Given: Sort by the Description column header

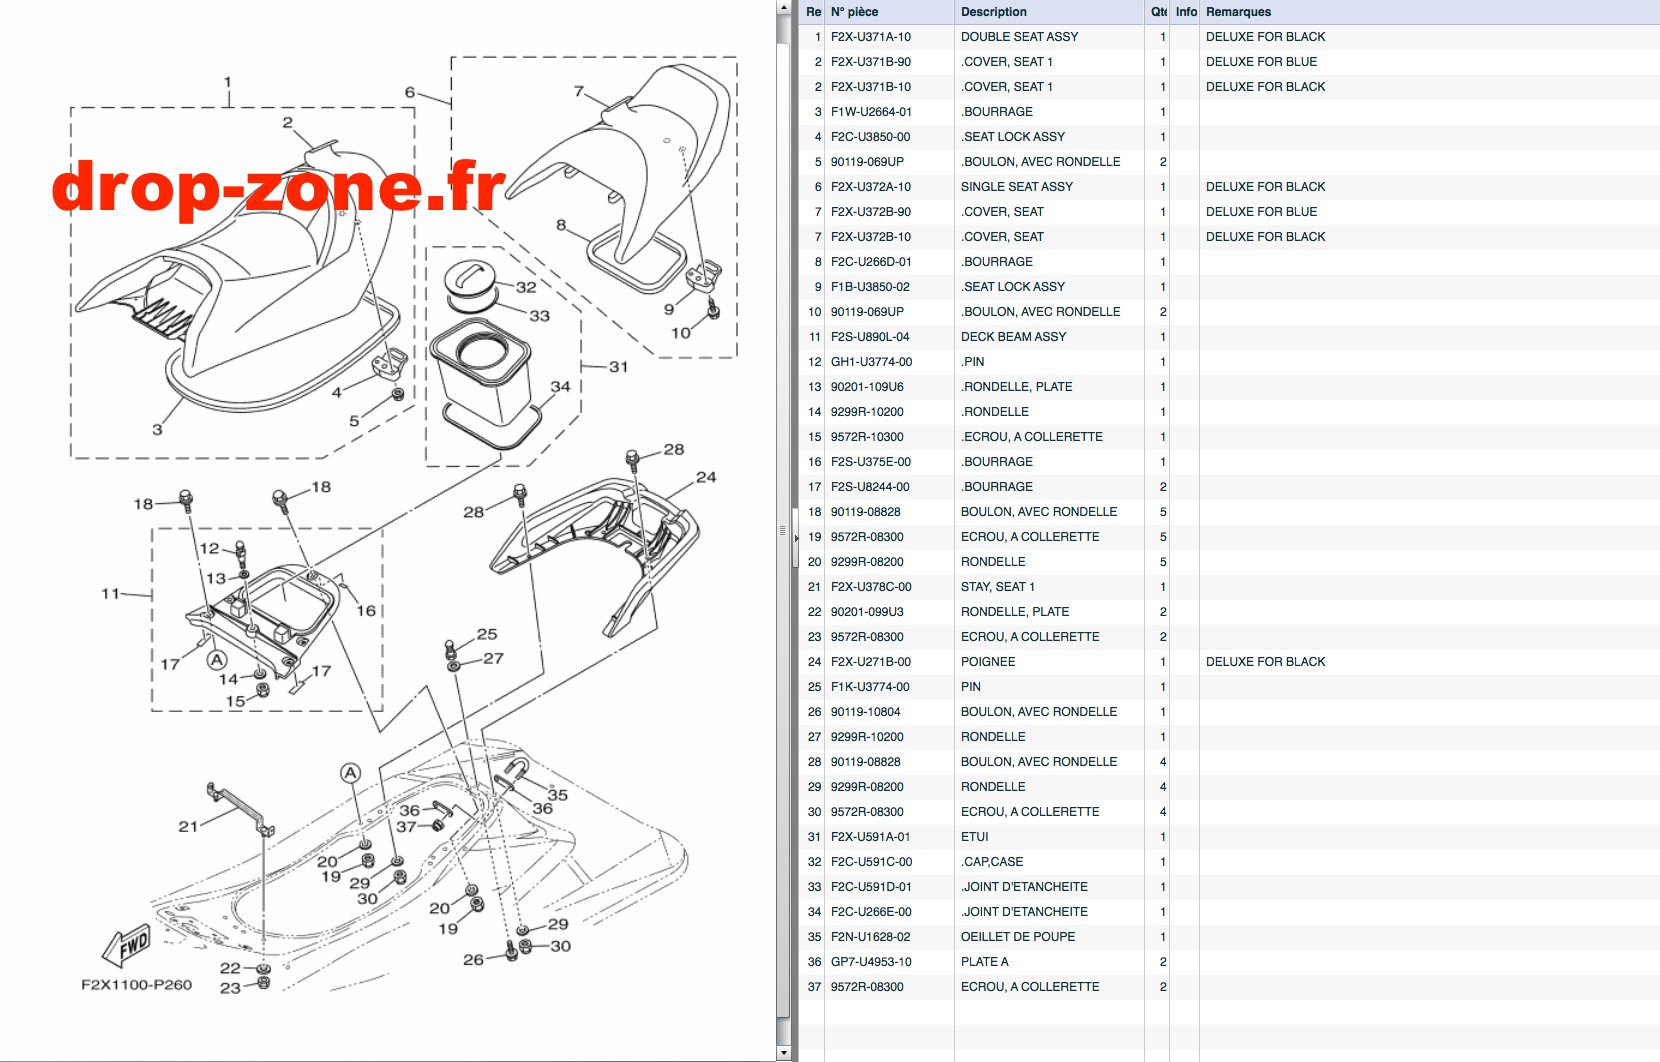Looking at the screenshot, I should coord(1048,12).
